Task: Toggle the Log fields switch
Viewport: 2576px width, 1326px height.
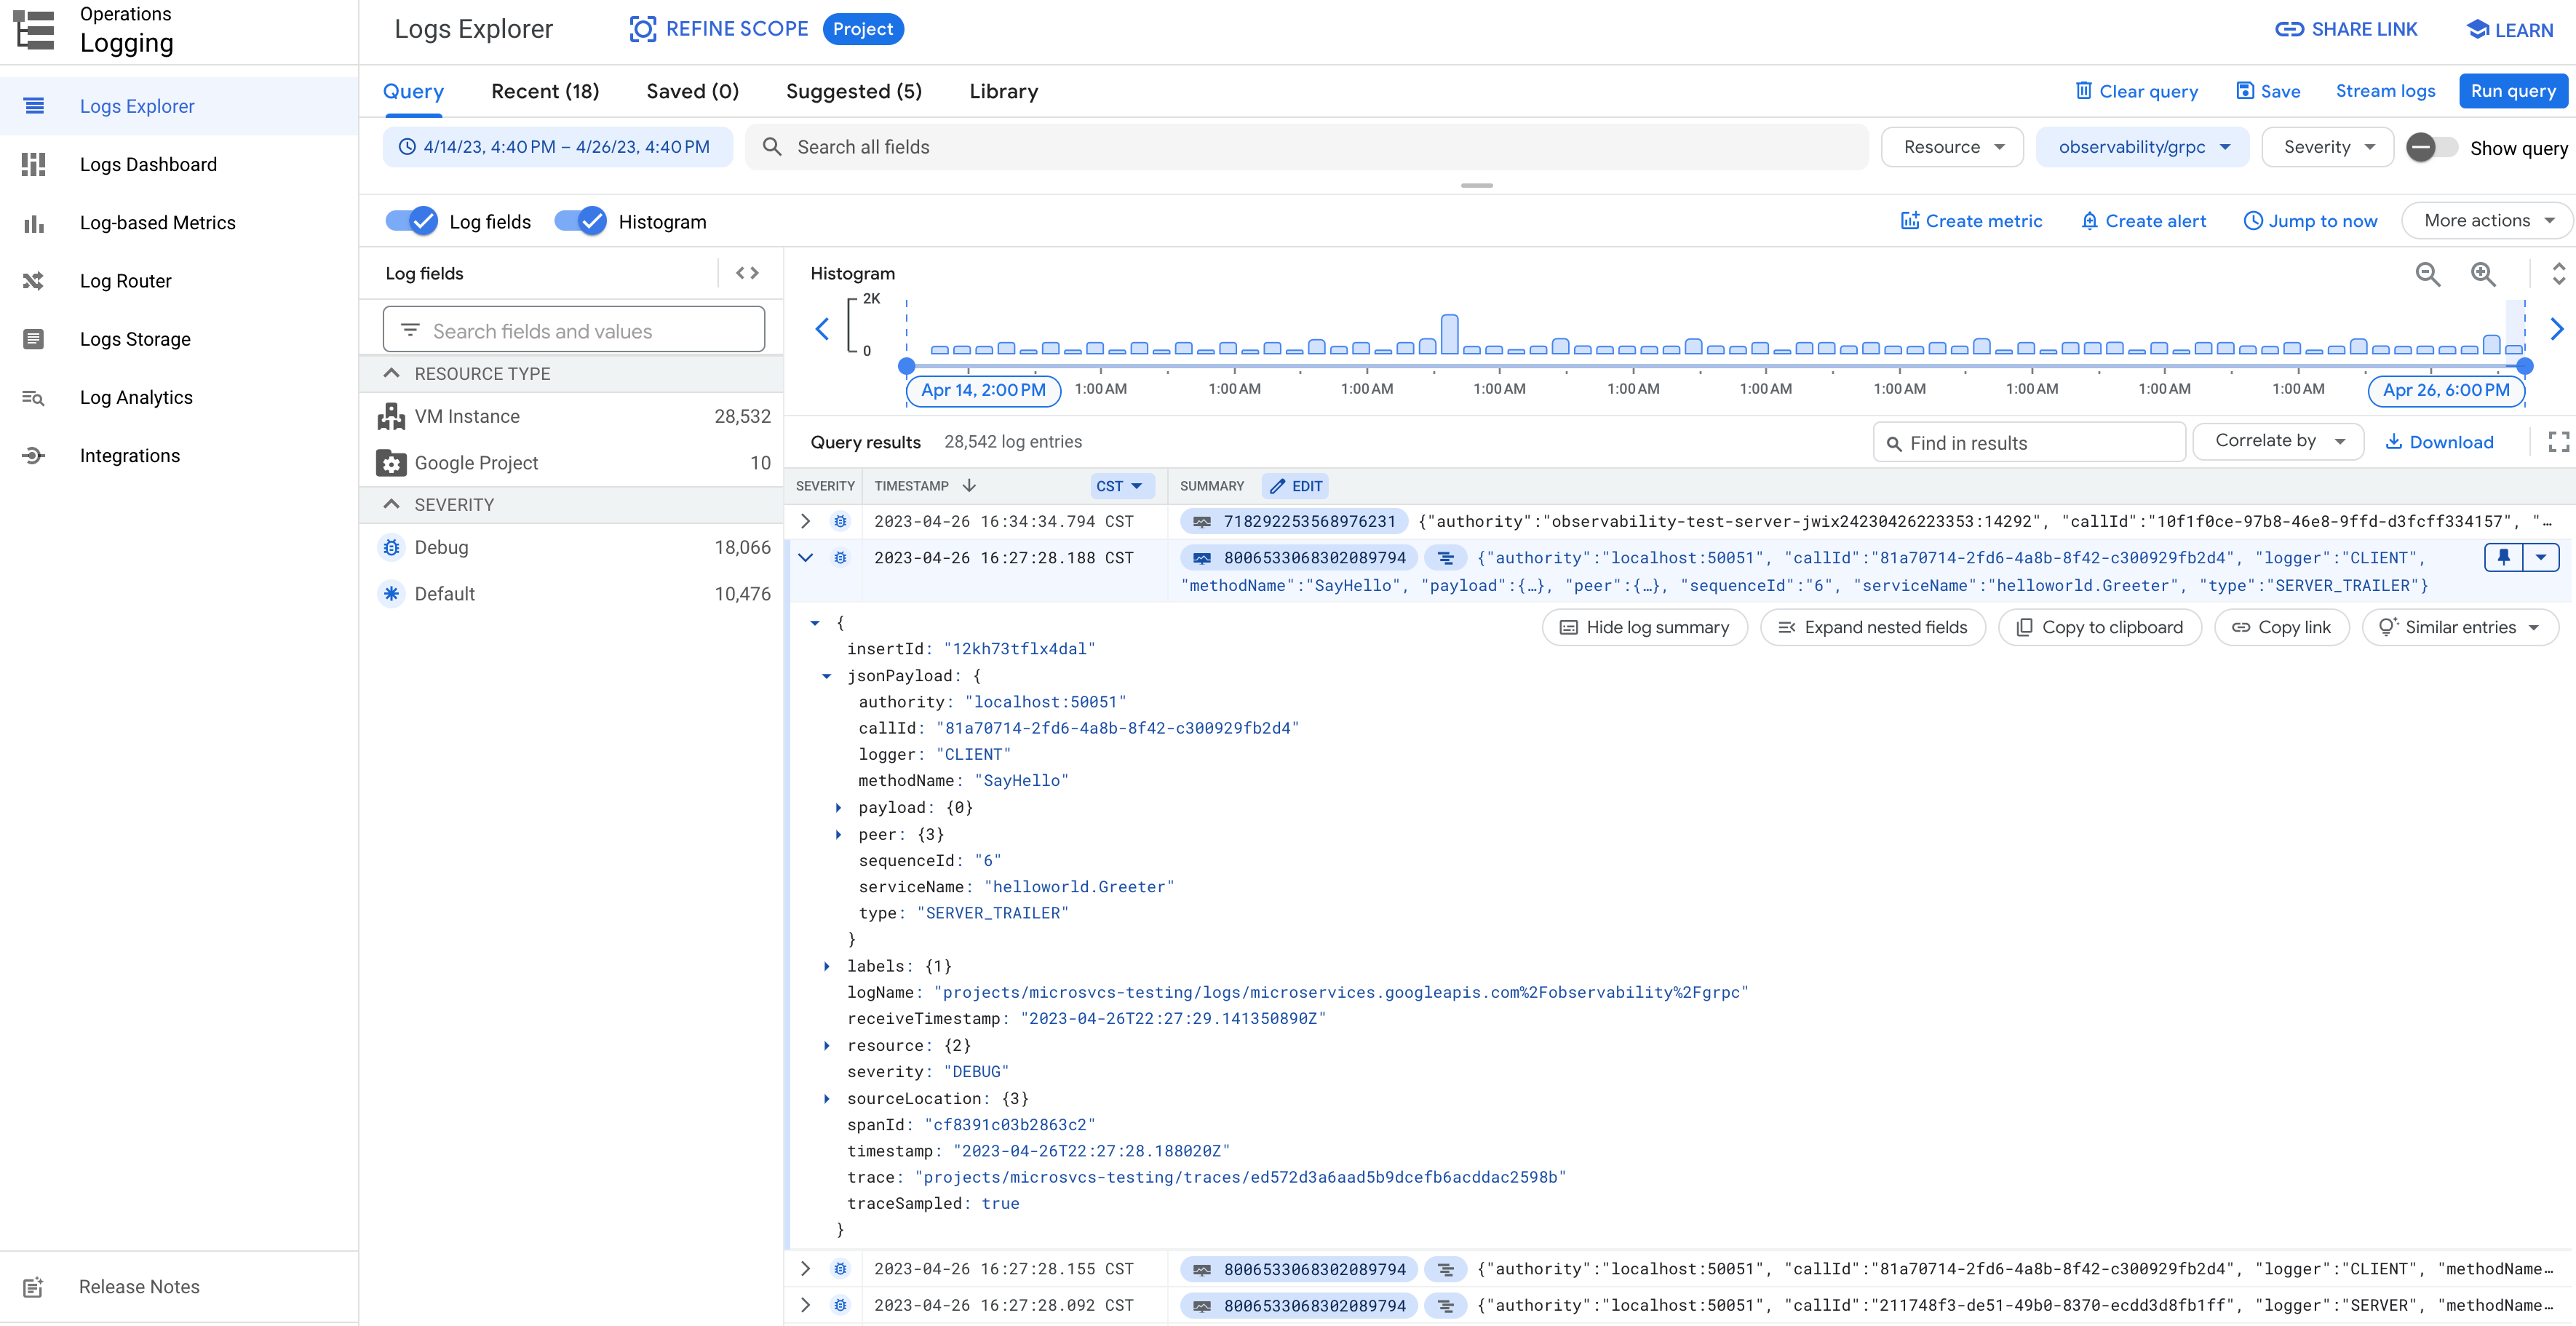Action: (411, 221)
